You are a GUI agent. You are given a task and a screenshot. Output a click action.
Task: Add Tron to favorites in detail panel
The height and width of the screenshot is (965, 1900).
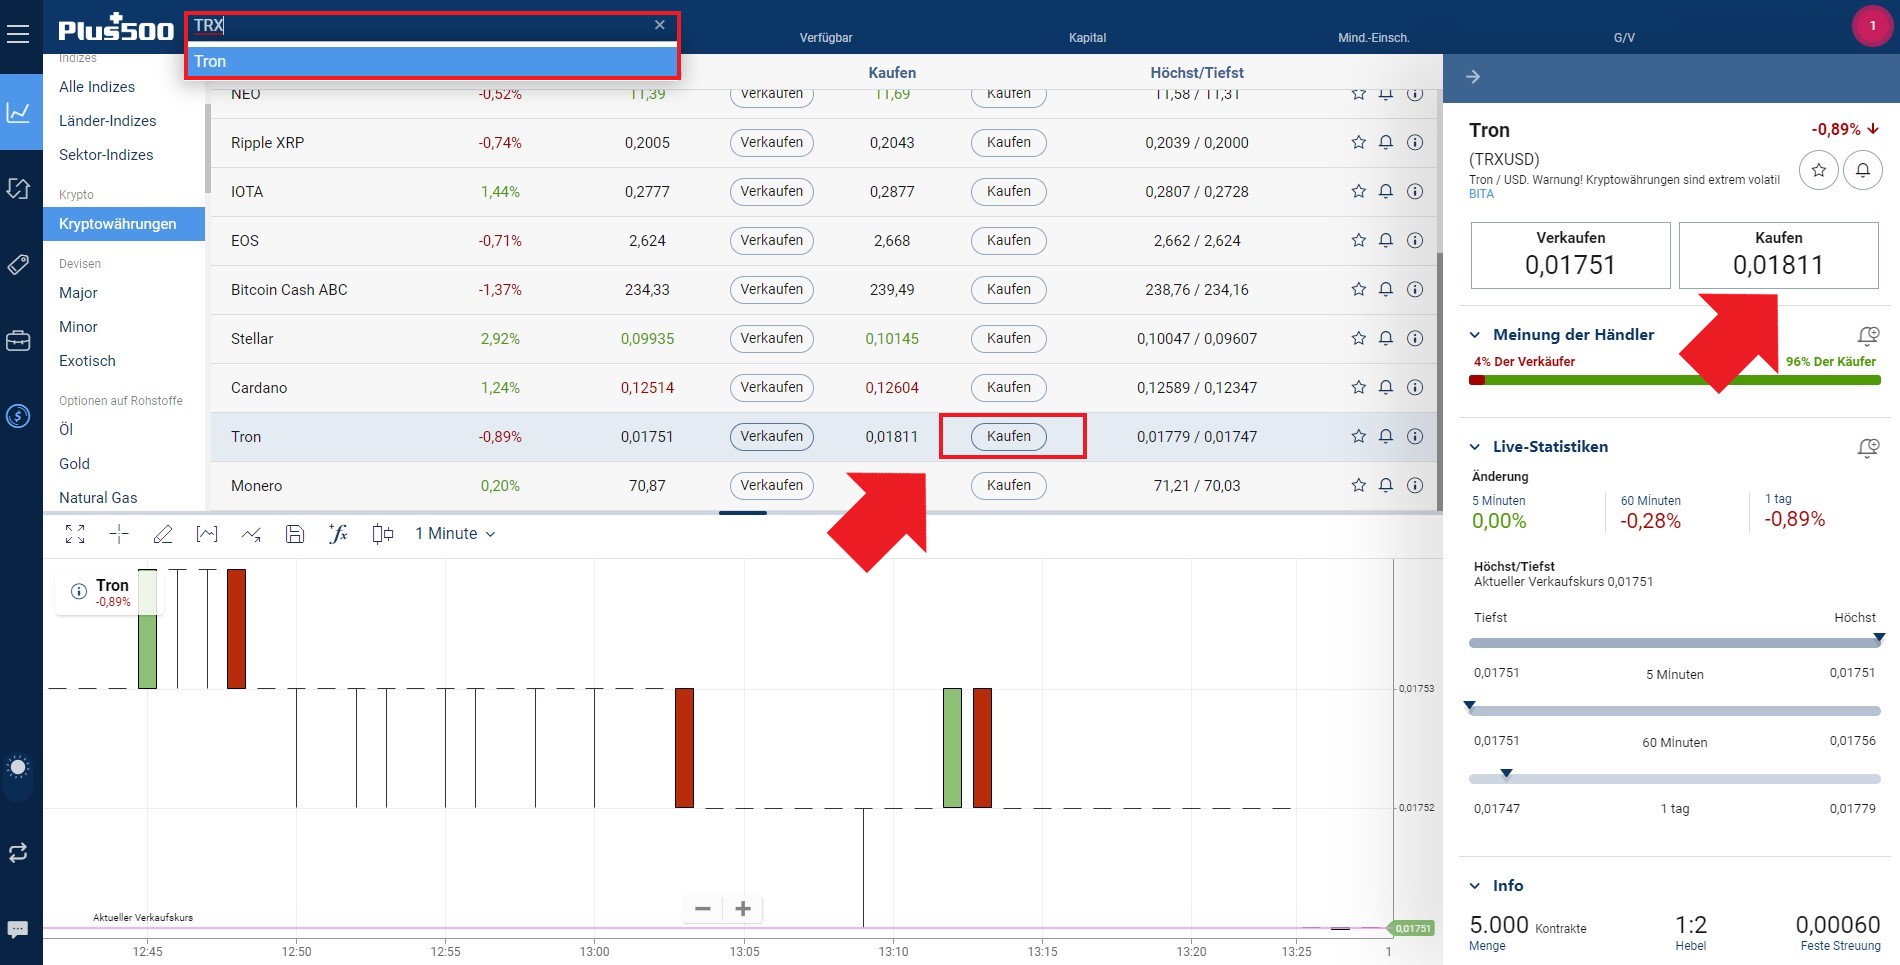(1819, 170)
